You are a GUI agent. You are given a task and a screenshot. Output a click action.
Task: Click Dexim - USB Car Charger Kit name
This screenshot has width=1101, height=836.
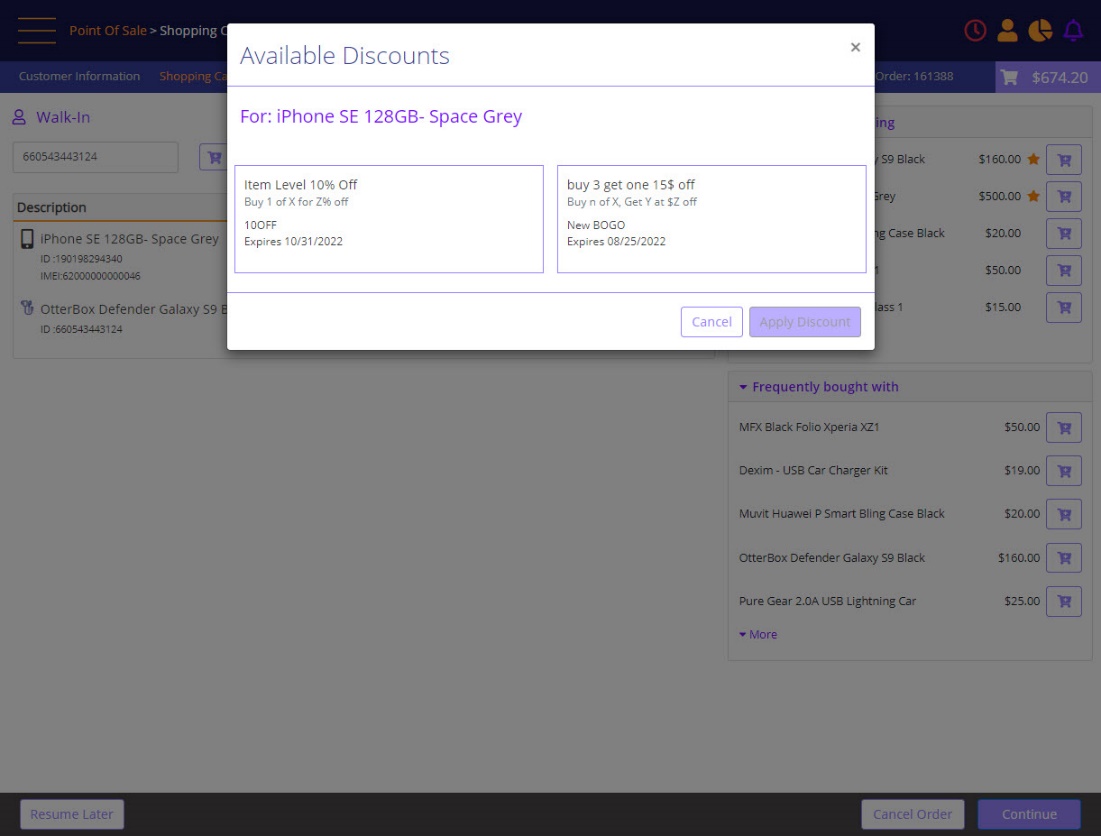(813, 470)
